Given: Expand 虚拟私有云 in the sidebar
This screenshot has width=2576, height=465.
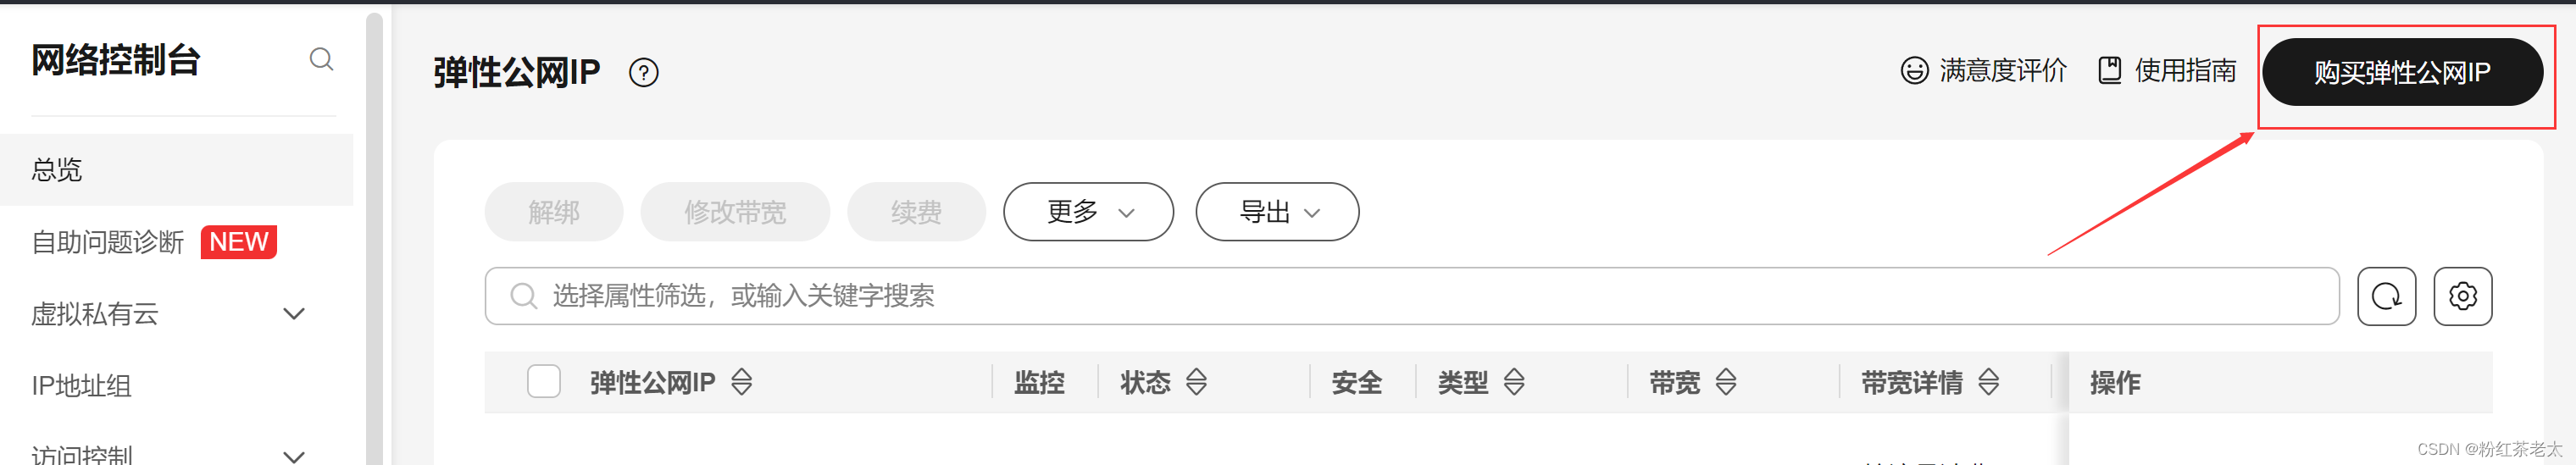Looking at the screenshot, I should point(294,314).
